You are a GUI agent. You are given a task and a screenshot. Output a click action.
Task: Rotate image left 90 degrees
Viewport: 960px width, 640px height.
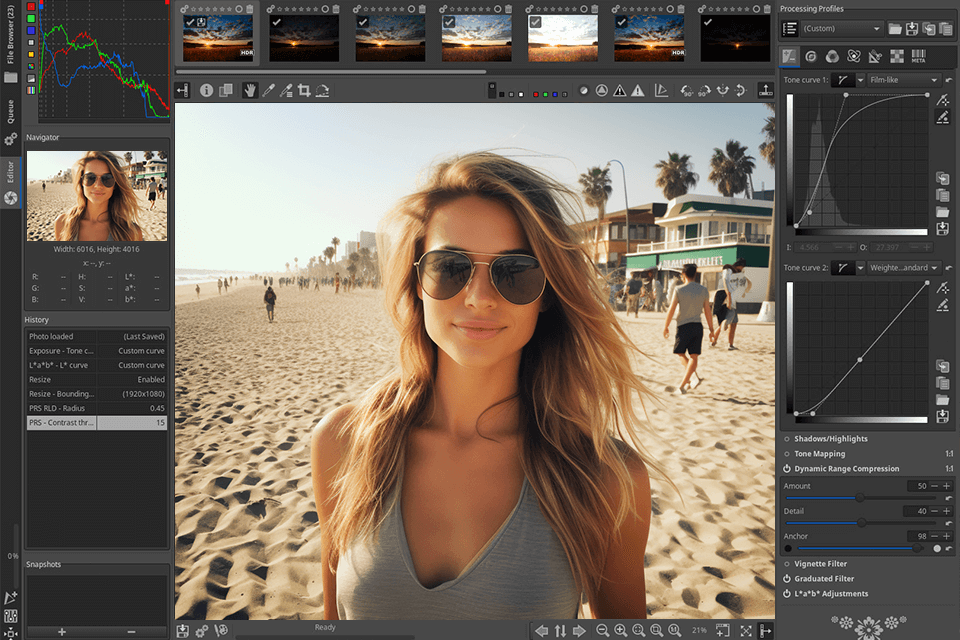(686, 91)
